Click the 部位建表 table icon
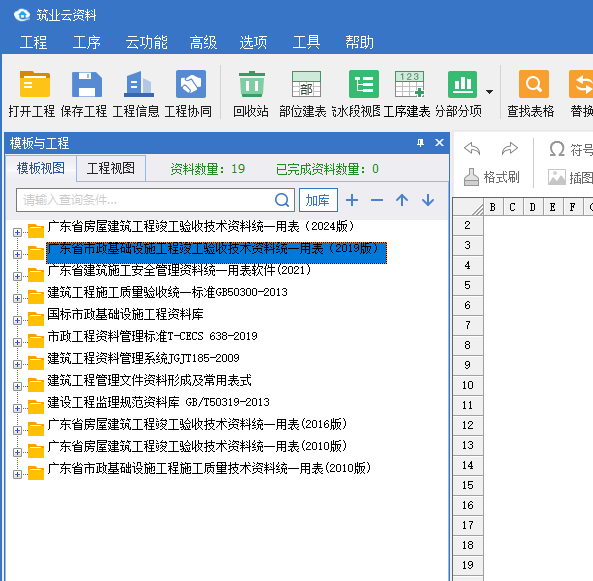The width and height of the screenshot is (593, 581). (306, 84)
